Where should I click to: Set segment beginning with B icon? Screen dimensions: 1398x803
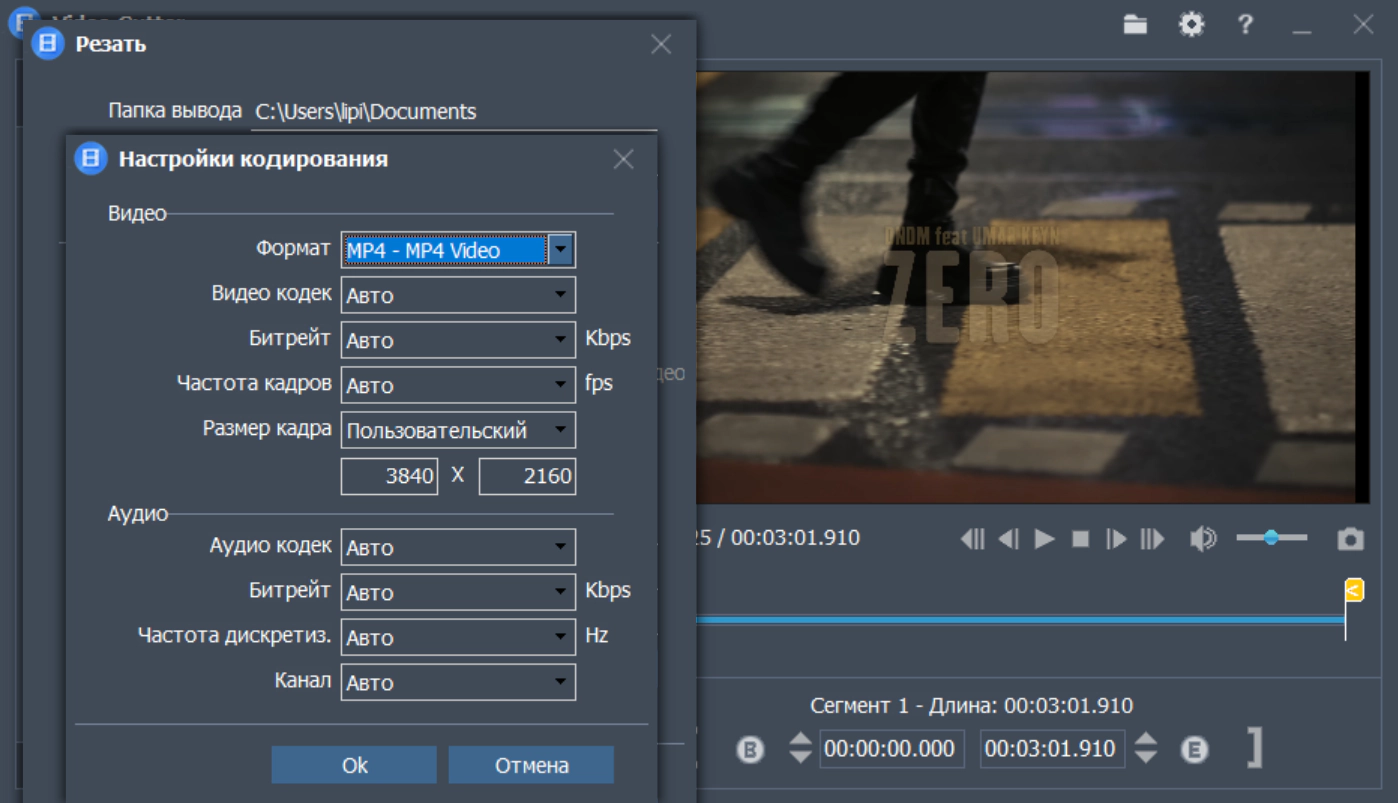(x=750, y=749)
